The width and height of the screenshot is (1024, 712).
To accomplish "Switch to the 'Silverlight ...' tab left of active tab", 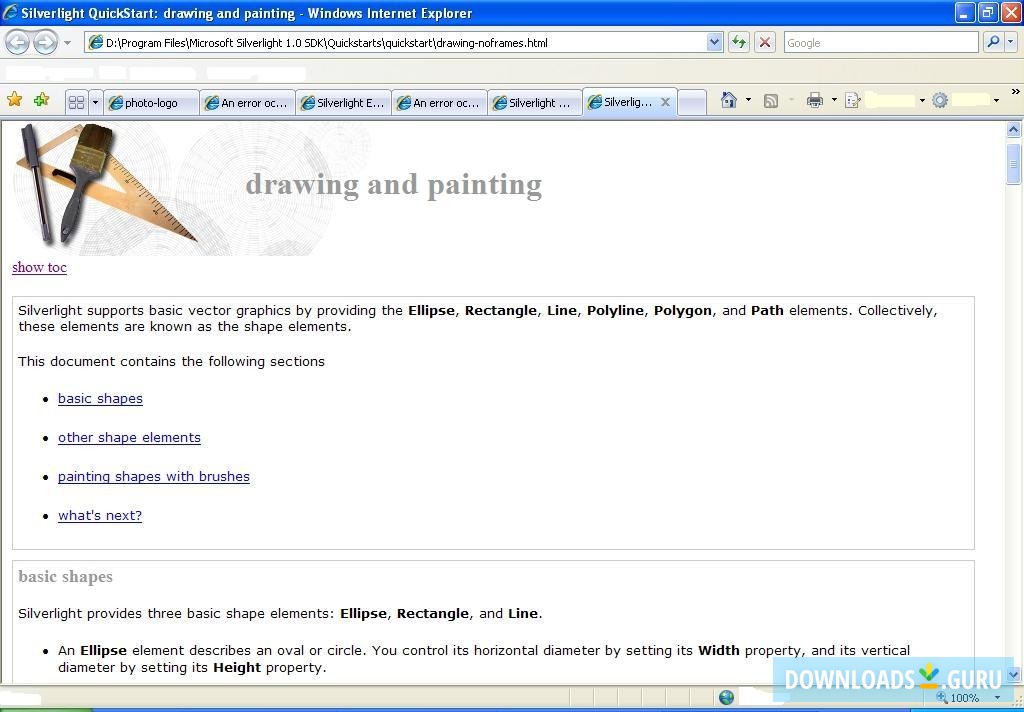I will (x=534, y=103).
